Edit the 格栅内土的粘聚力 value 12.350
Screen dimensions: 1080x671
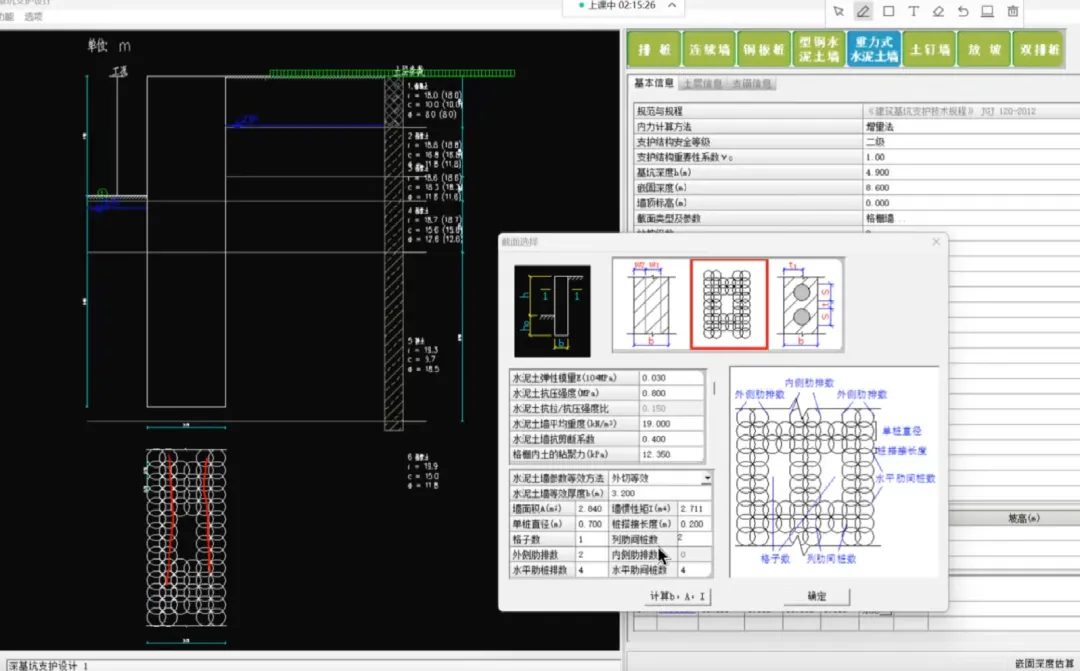pyautogui.click(x=672, y=455)
